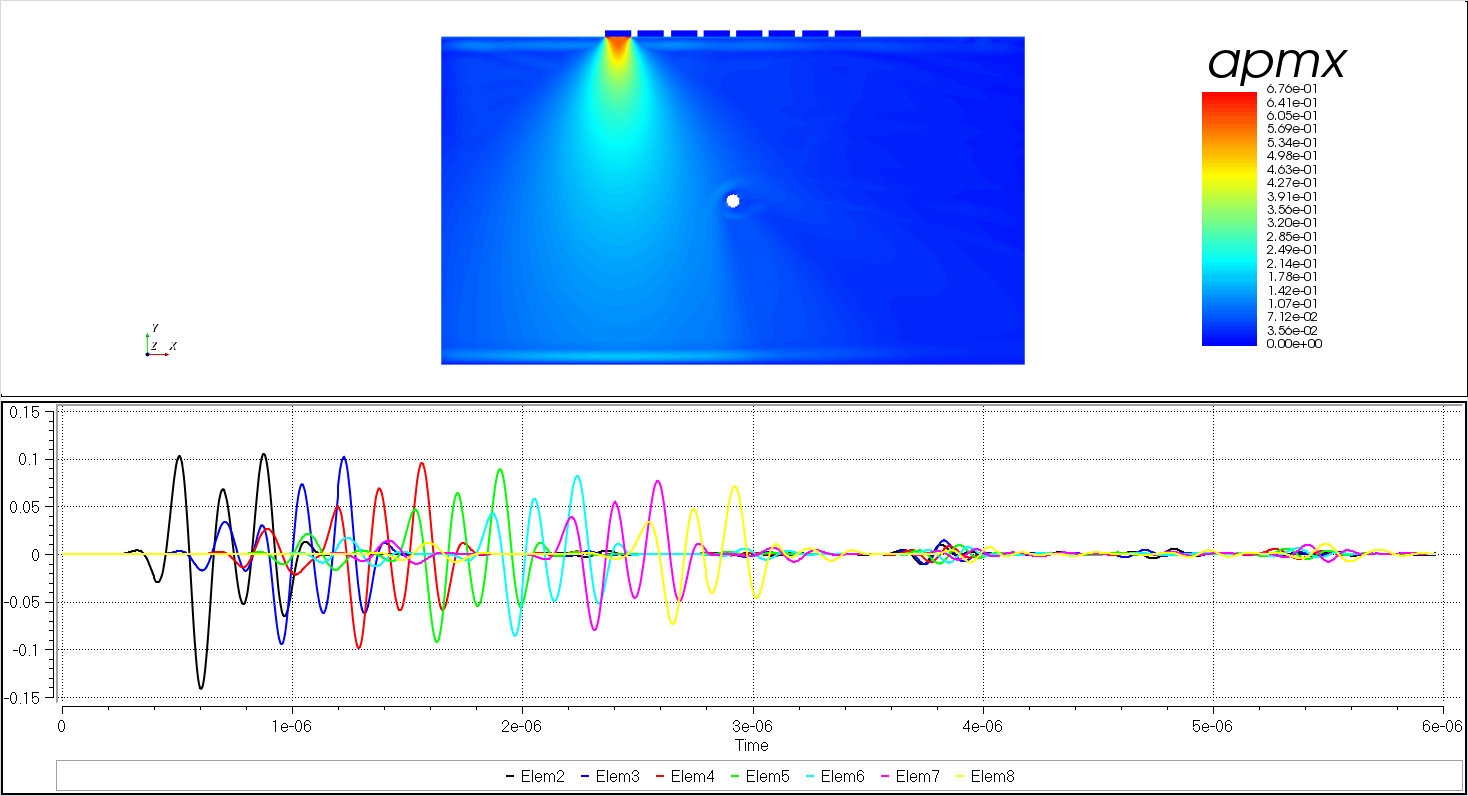The image size is (1468, 796).
Task: Click the 1e-06 time axis label
Action: tap(291, 726)
